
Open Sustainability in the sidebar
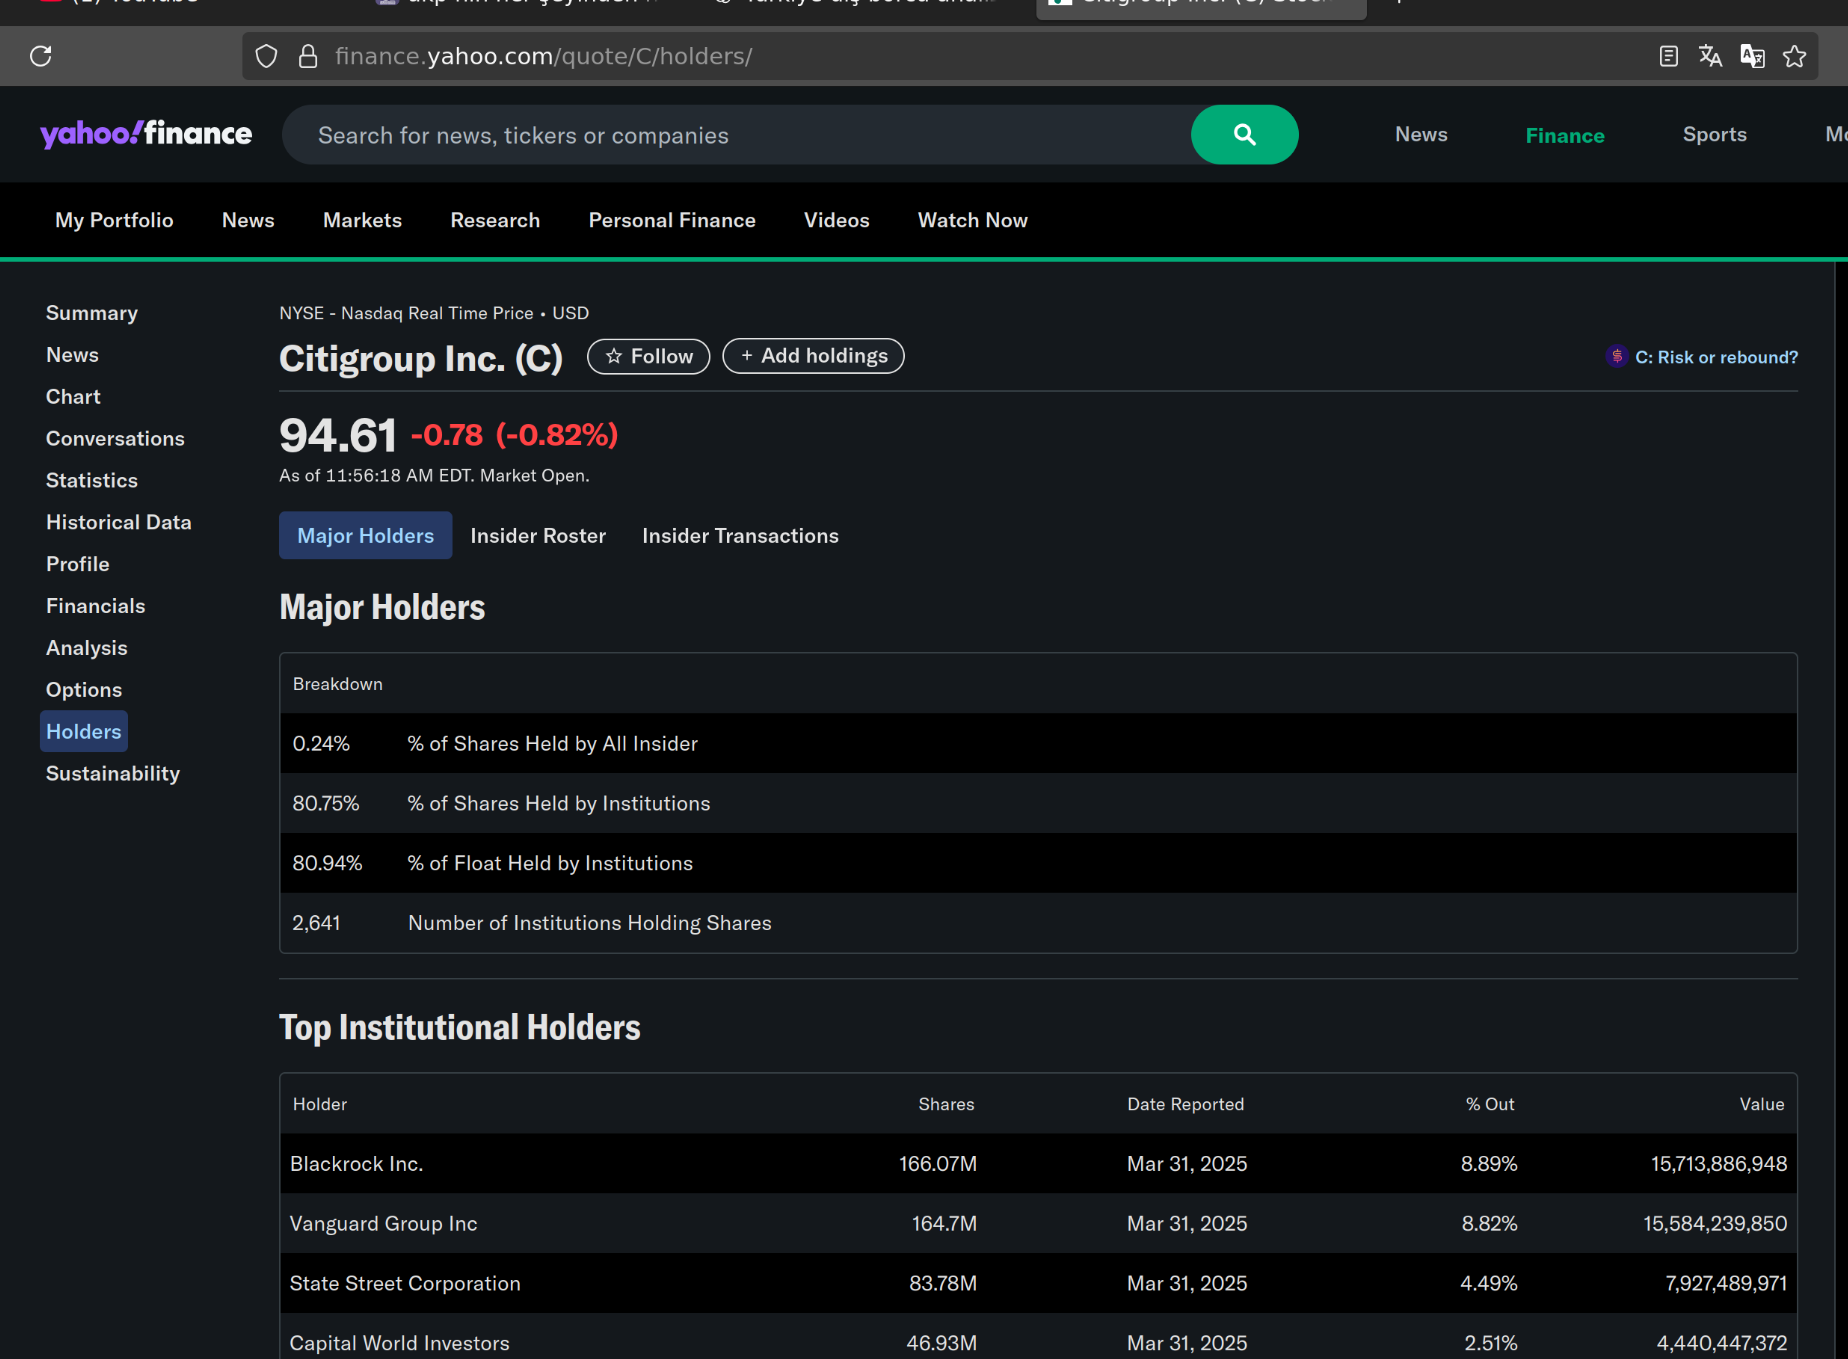coord(113,774)
